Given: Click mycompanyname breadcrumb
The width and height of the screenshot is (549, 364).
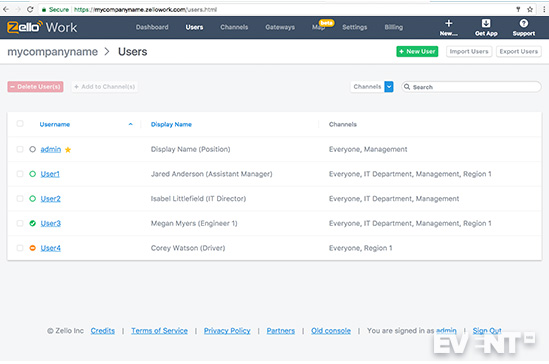Looking at the screenshot, I should pyautogui.click(x=53, y=52).
